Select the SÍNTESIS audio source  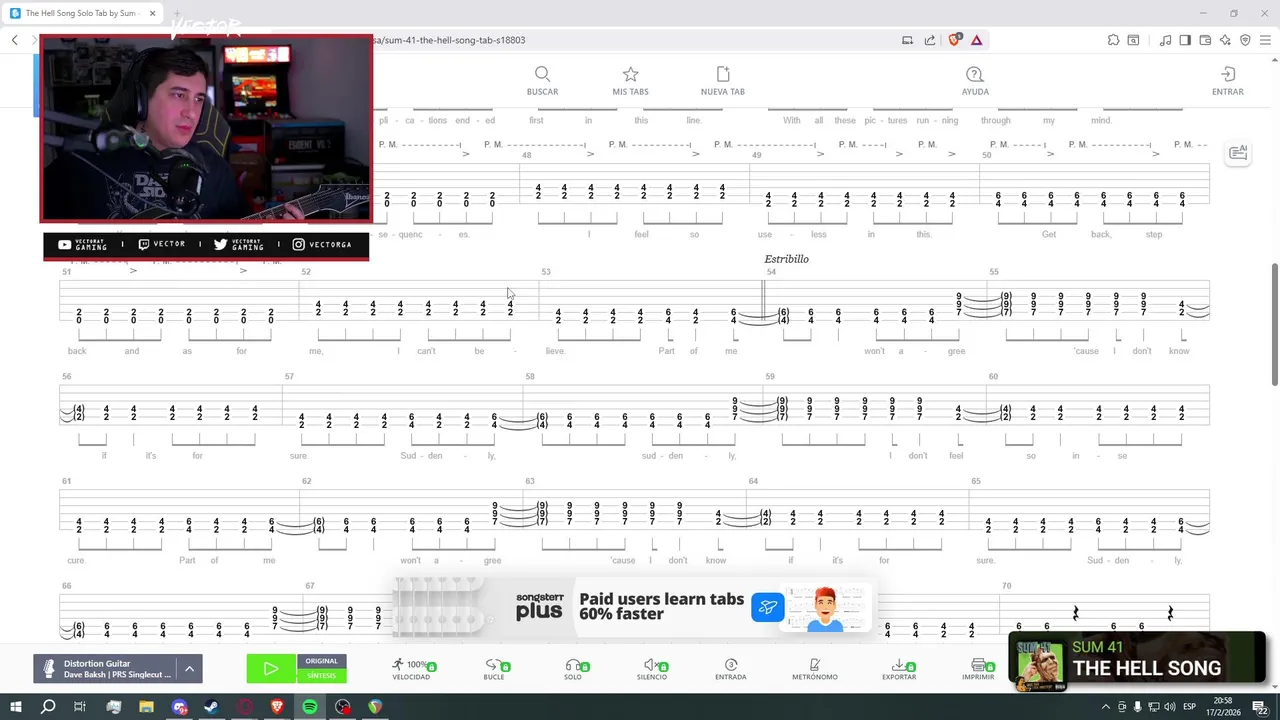pos(321,676)
